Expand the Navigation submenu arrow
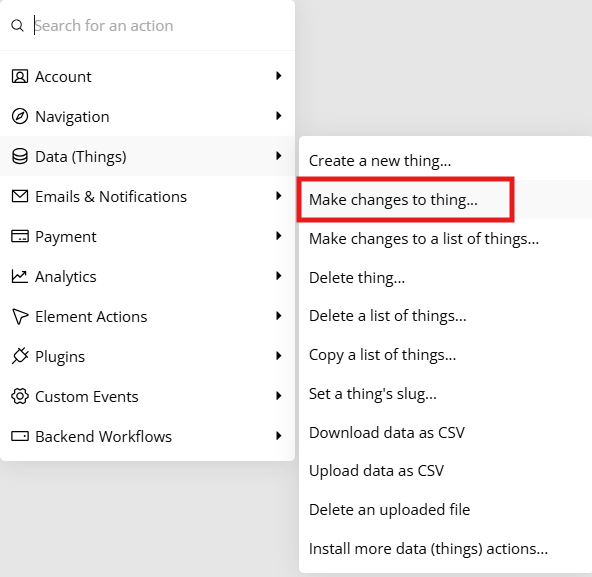 (x=279, y=116)
